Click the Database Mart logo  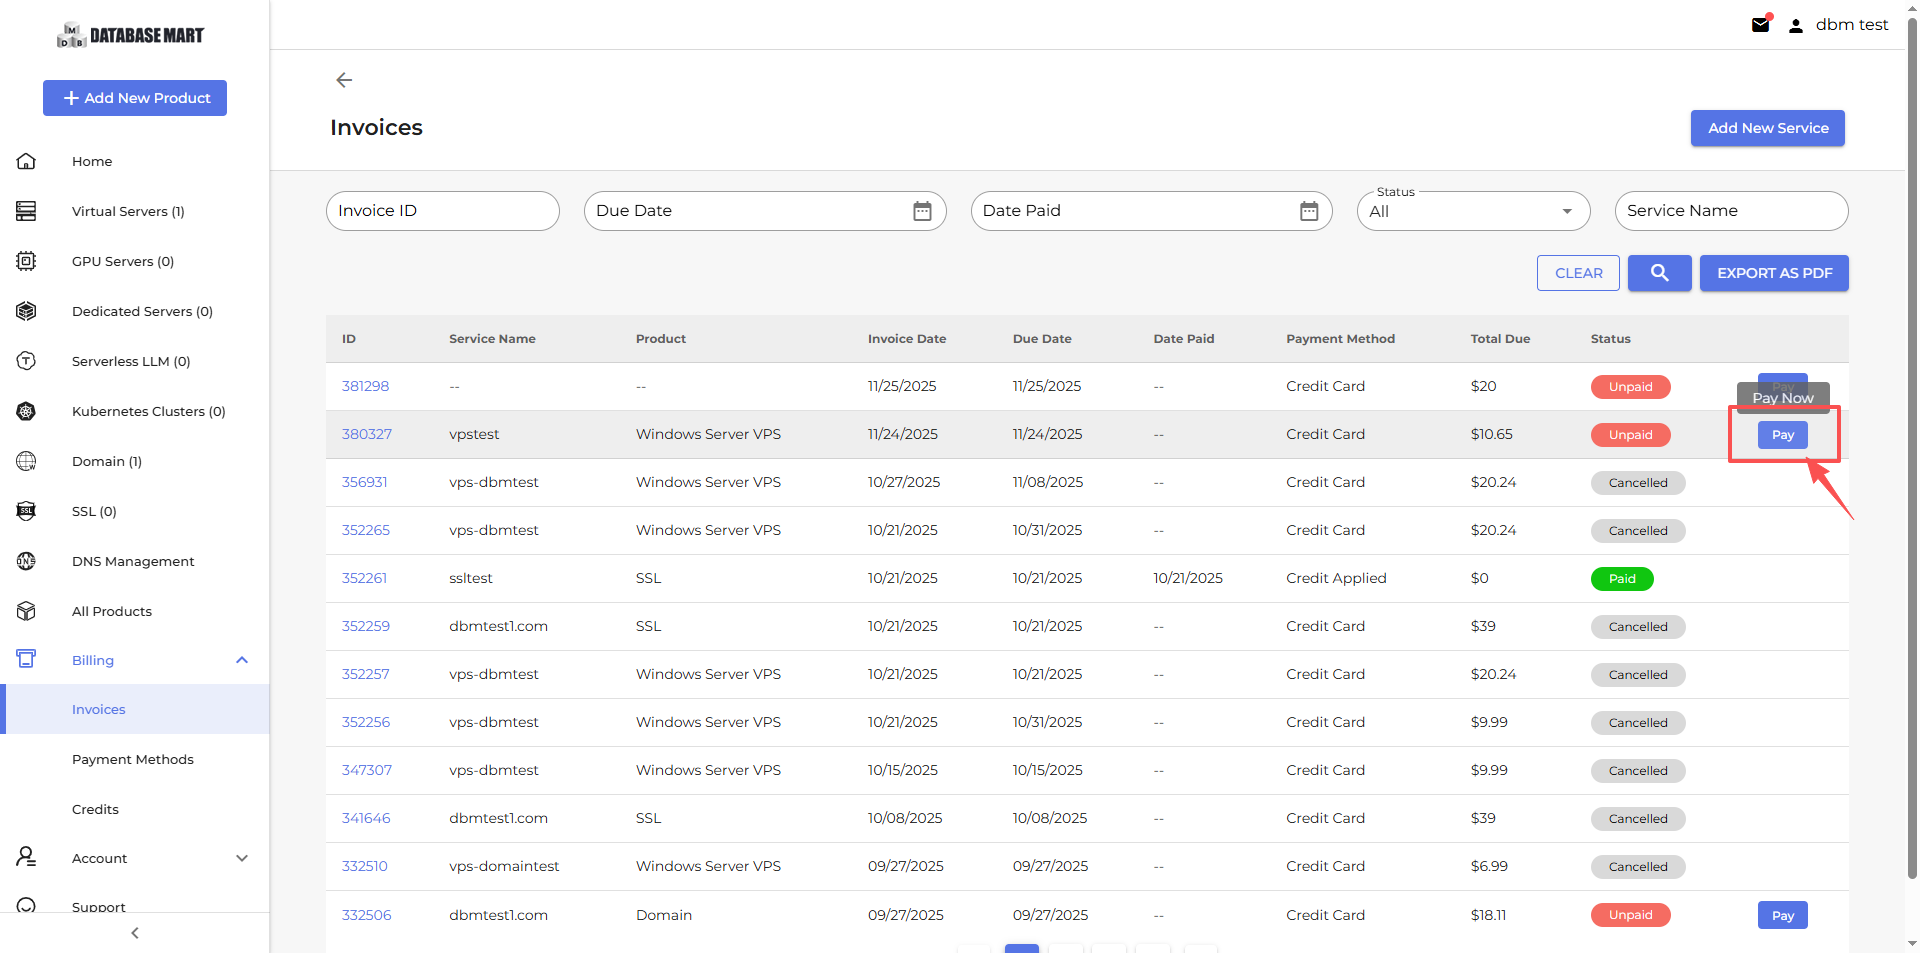[x=130, y=36]
